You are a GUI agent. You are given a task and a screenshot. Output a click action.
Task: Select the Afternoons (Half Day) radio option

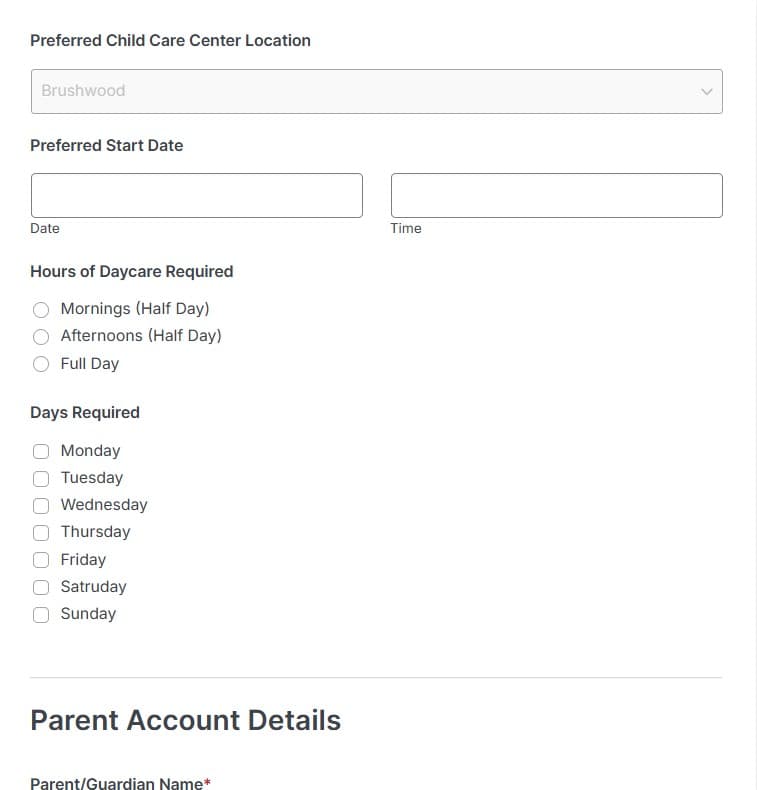pos(41,337)
